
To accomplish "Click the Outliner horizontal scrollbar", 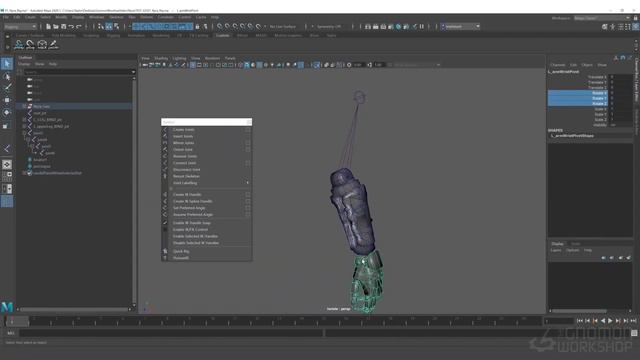I will pyautogui.click(x=74, y=309).
